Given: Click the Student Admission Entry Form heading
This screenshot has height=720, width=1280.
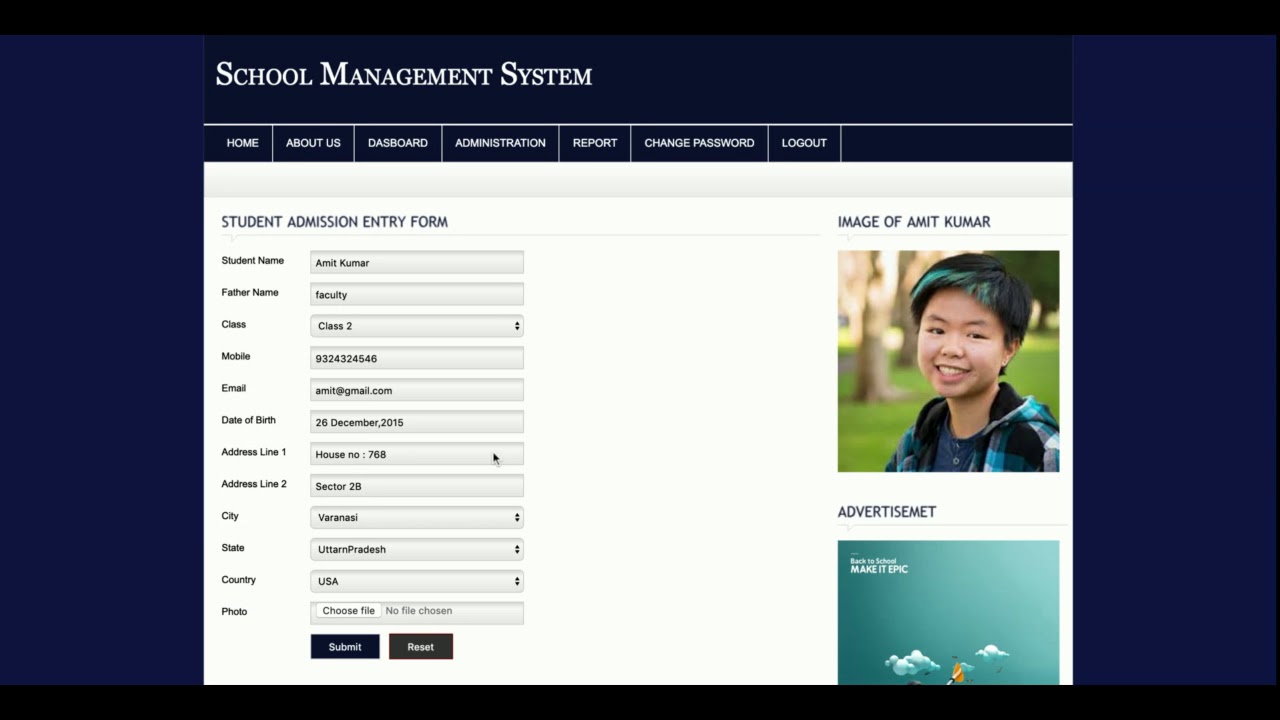Looking at the screenshot, I should click(x=334, y=222).
